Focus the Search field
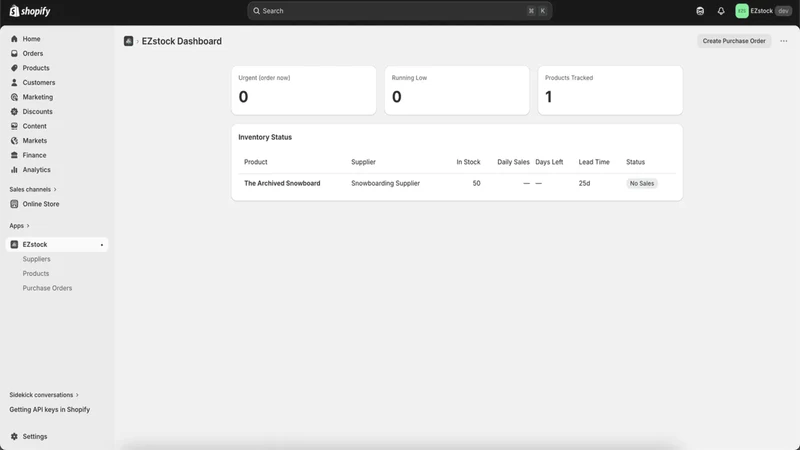The width and height of the screenshot is (800, 450). (x=399, y=11)
